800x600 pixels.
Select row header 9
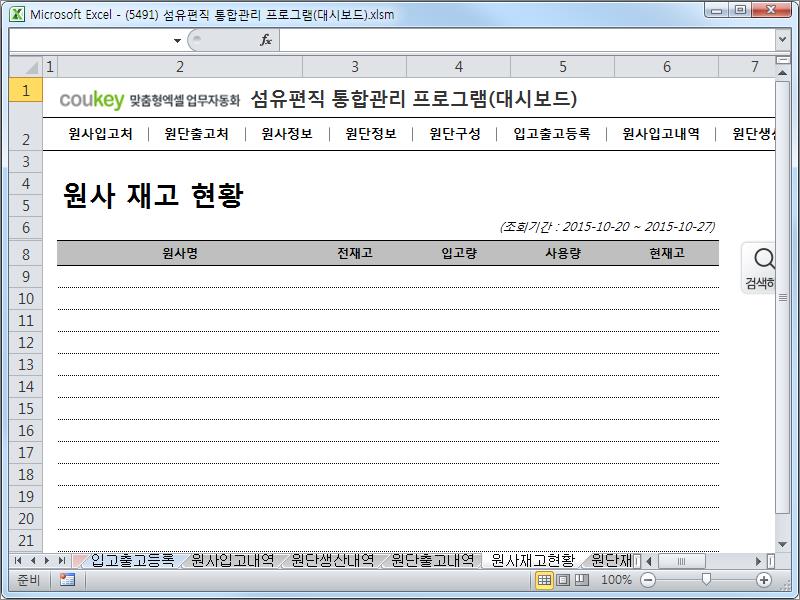(x=26, y=277)
